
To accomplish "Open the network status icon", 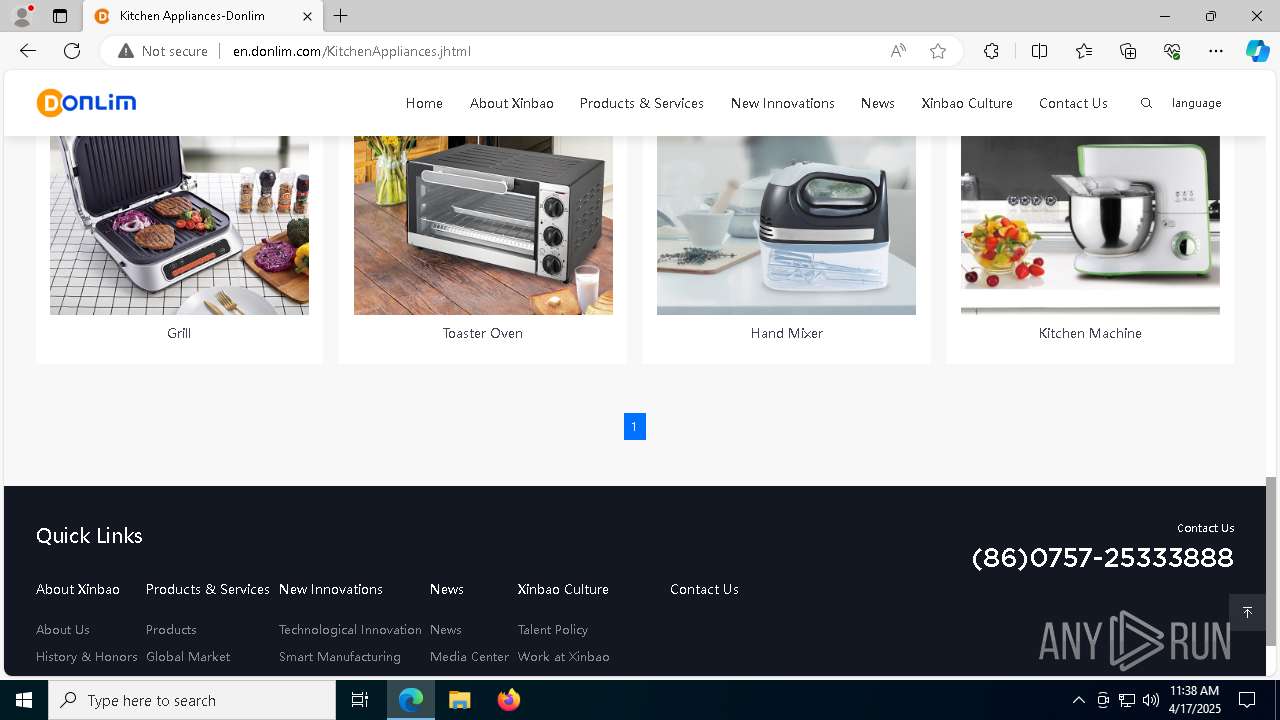I will pyautogui.click(x=1127, y=700).
